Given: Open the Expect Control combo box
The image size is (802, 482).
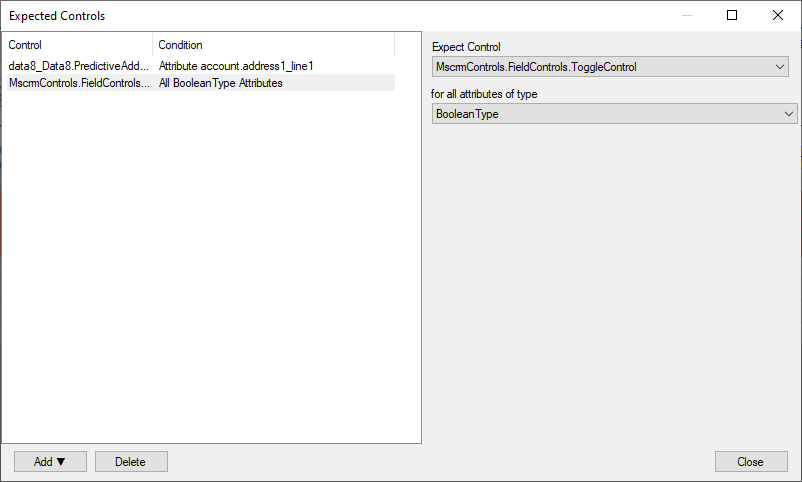Looking at the screenshot, I should 610,67.
